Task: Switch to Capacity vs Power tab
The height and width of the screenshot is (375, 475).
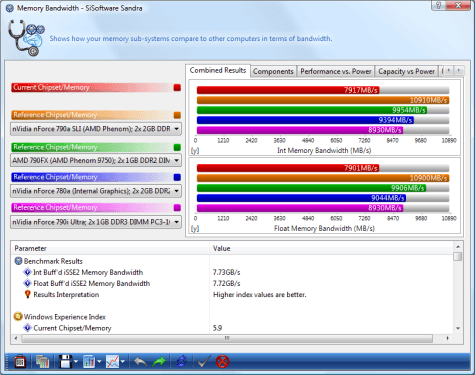Action: coord(406,71)
